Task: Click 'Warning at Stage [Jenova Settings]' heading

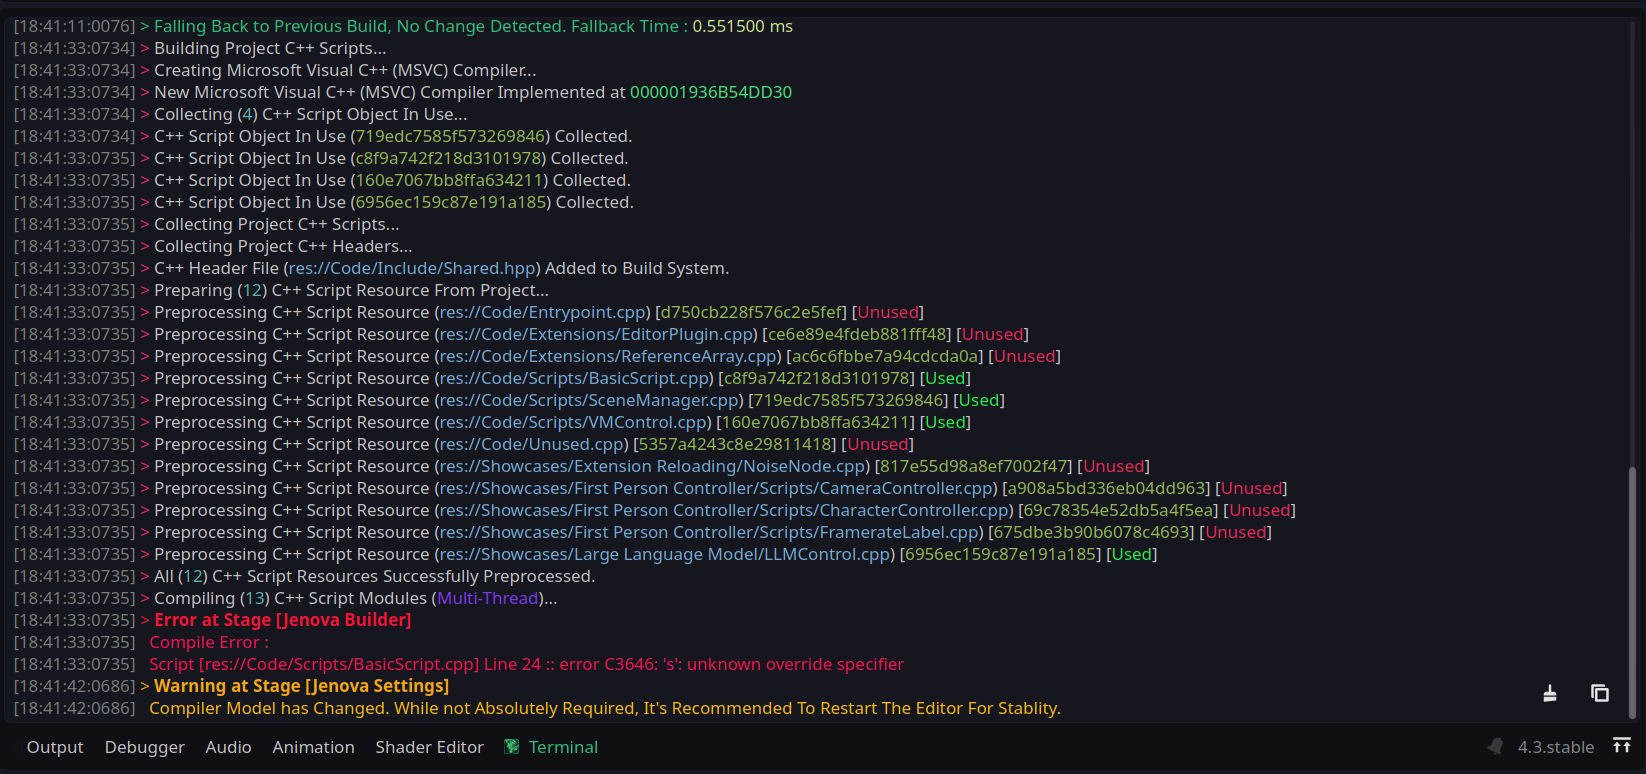Action: [302, 686]
